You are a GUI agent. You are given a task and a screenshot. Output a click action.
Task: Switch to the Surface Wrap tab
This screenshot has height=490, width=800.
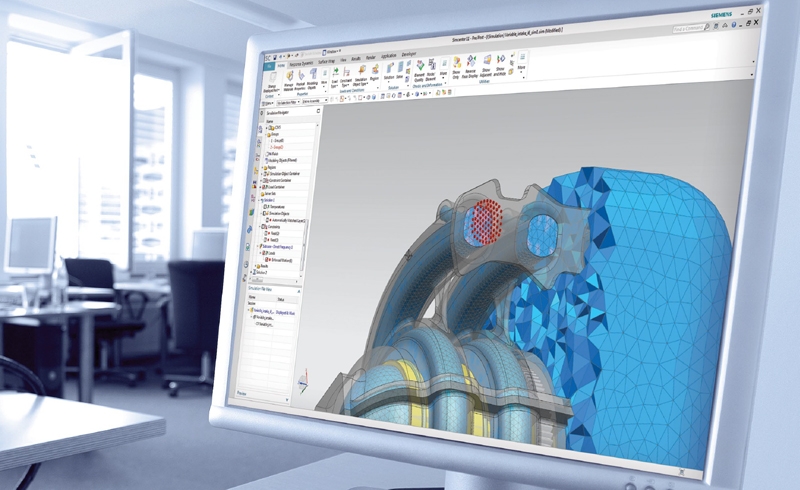pyautogui.click(x=326, y=62)
